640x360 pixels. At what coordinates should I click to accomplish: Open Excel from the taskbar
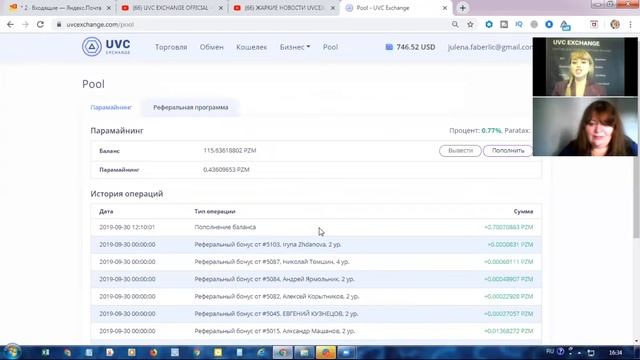click(x=45, y=352)
